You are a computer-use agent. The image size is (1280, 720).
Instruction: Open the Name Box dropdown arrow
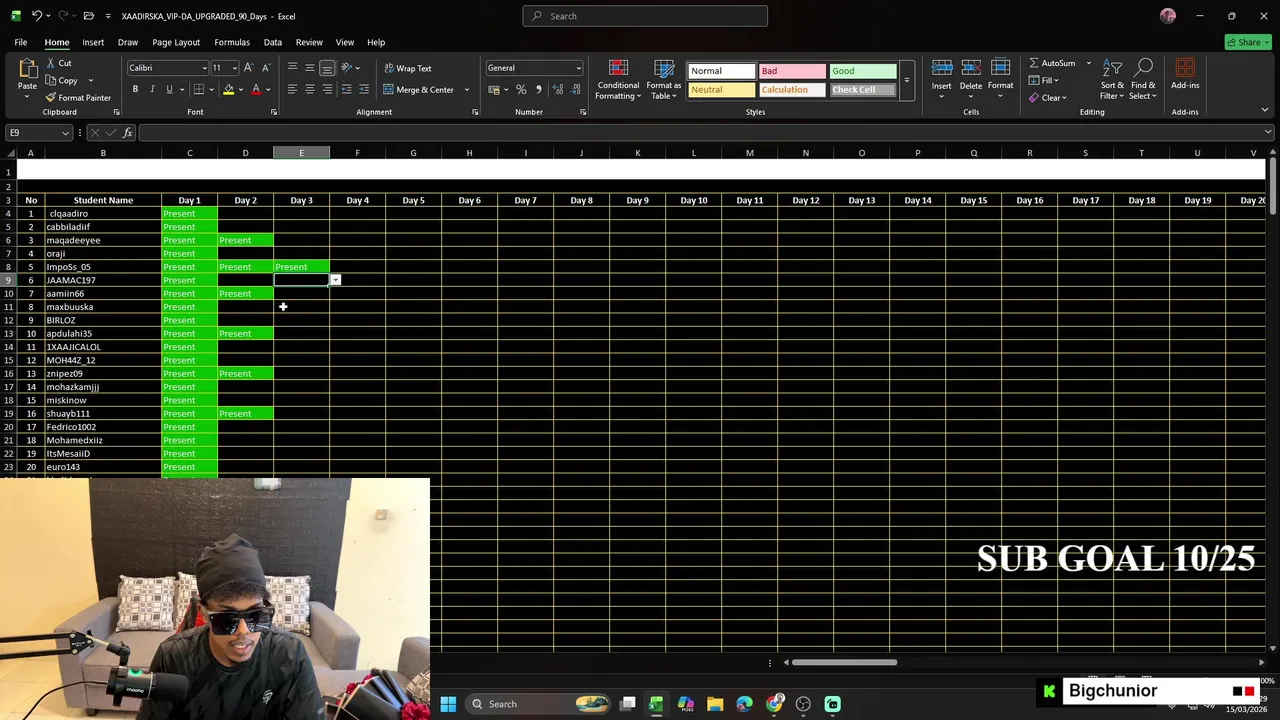66,133
